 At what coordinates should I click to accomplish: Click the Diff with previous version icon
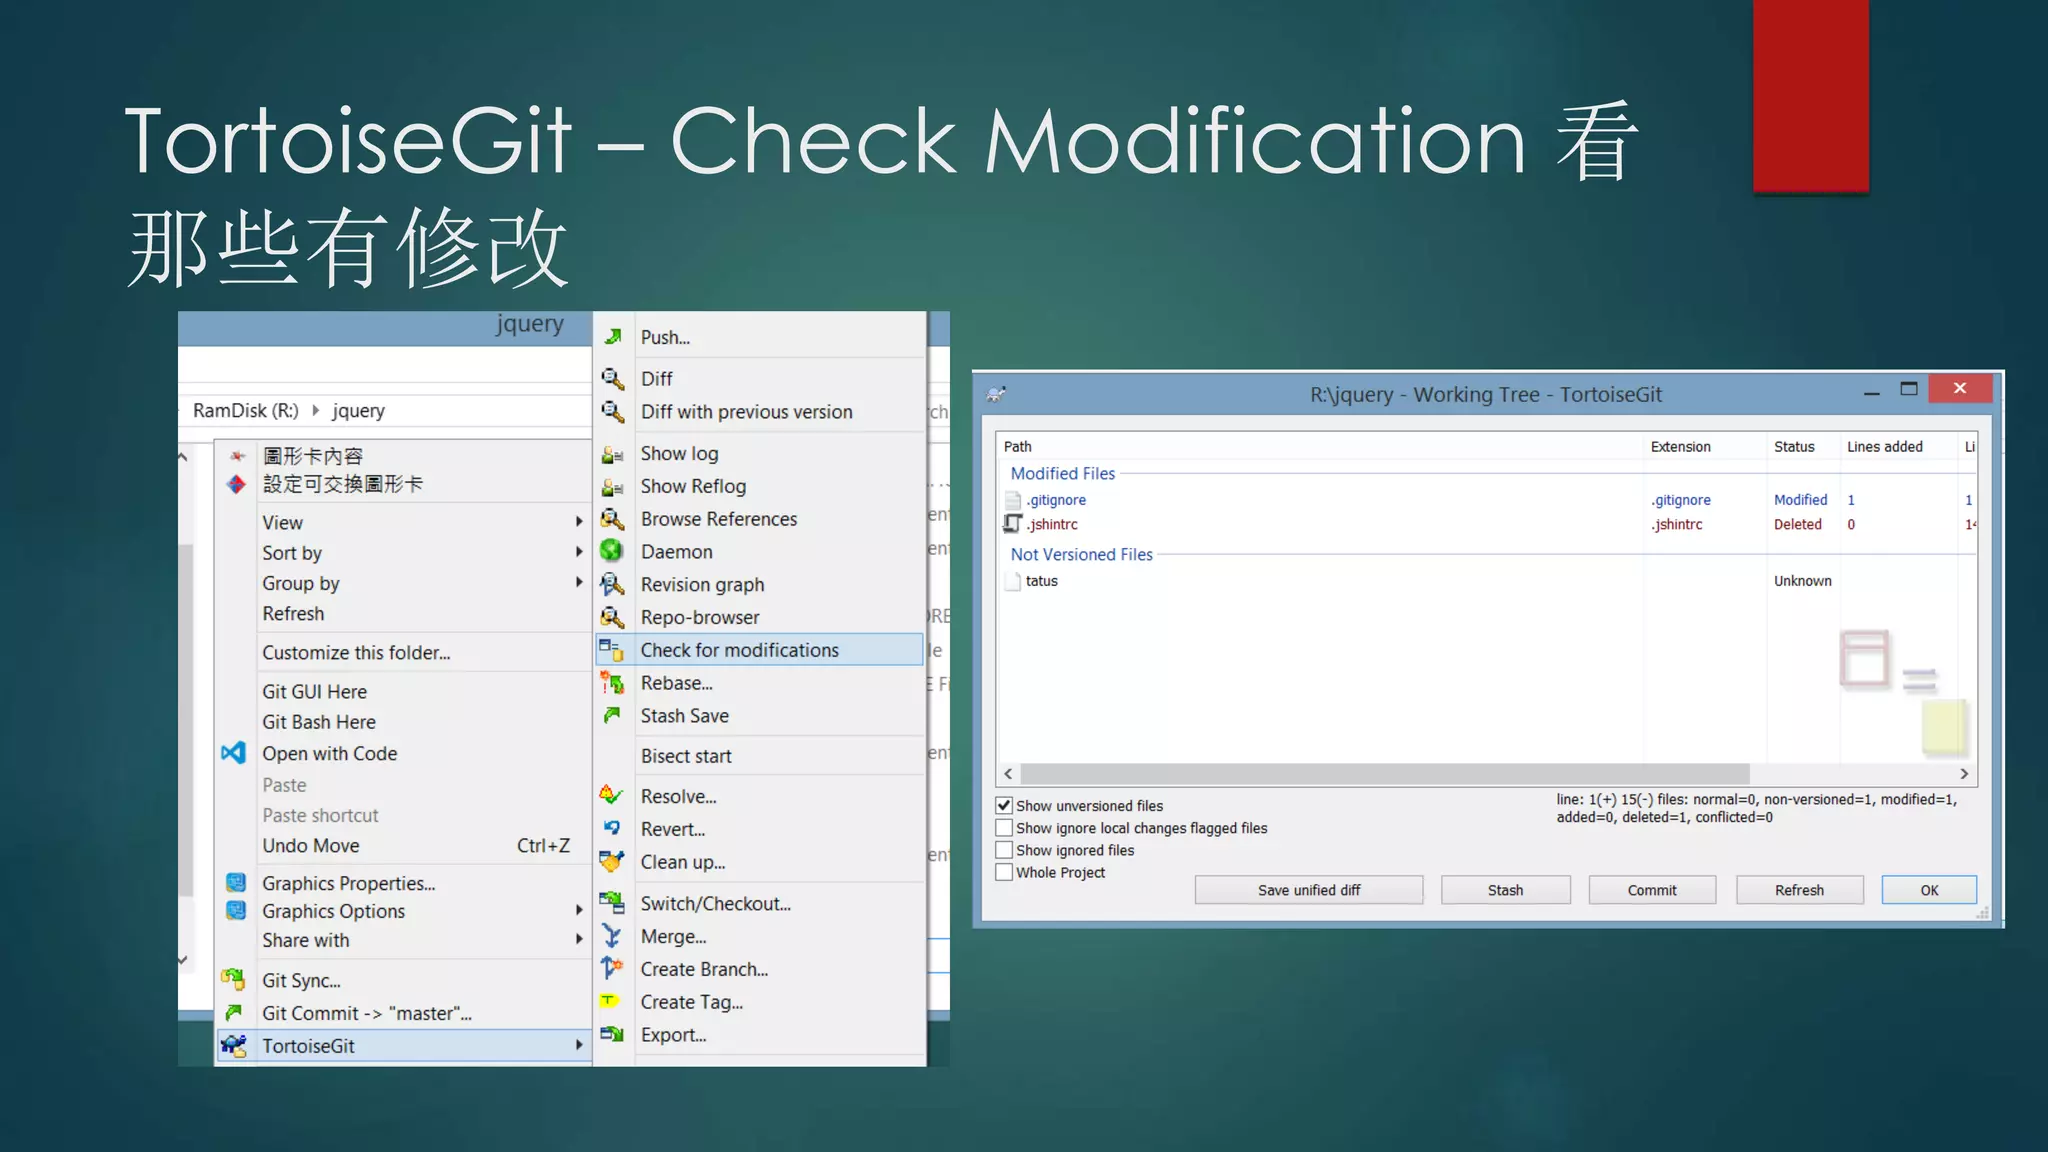pos(613,411)
